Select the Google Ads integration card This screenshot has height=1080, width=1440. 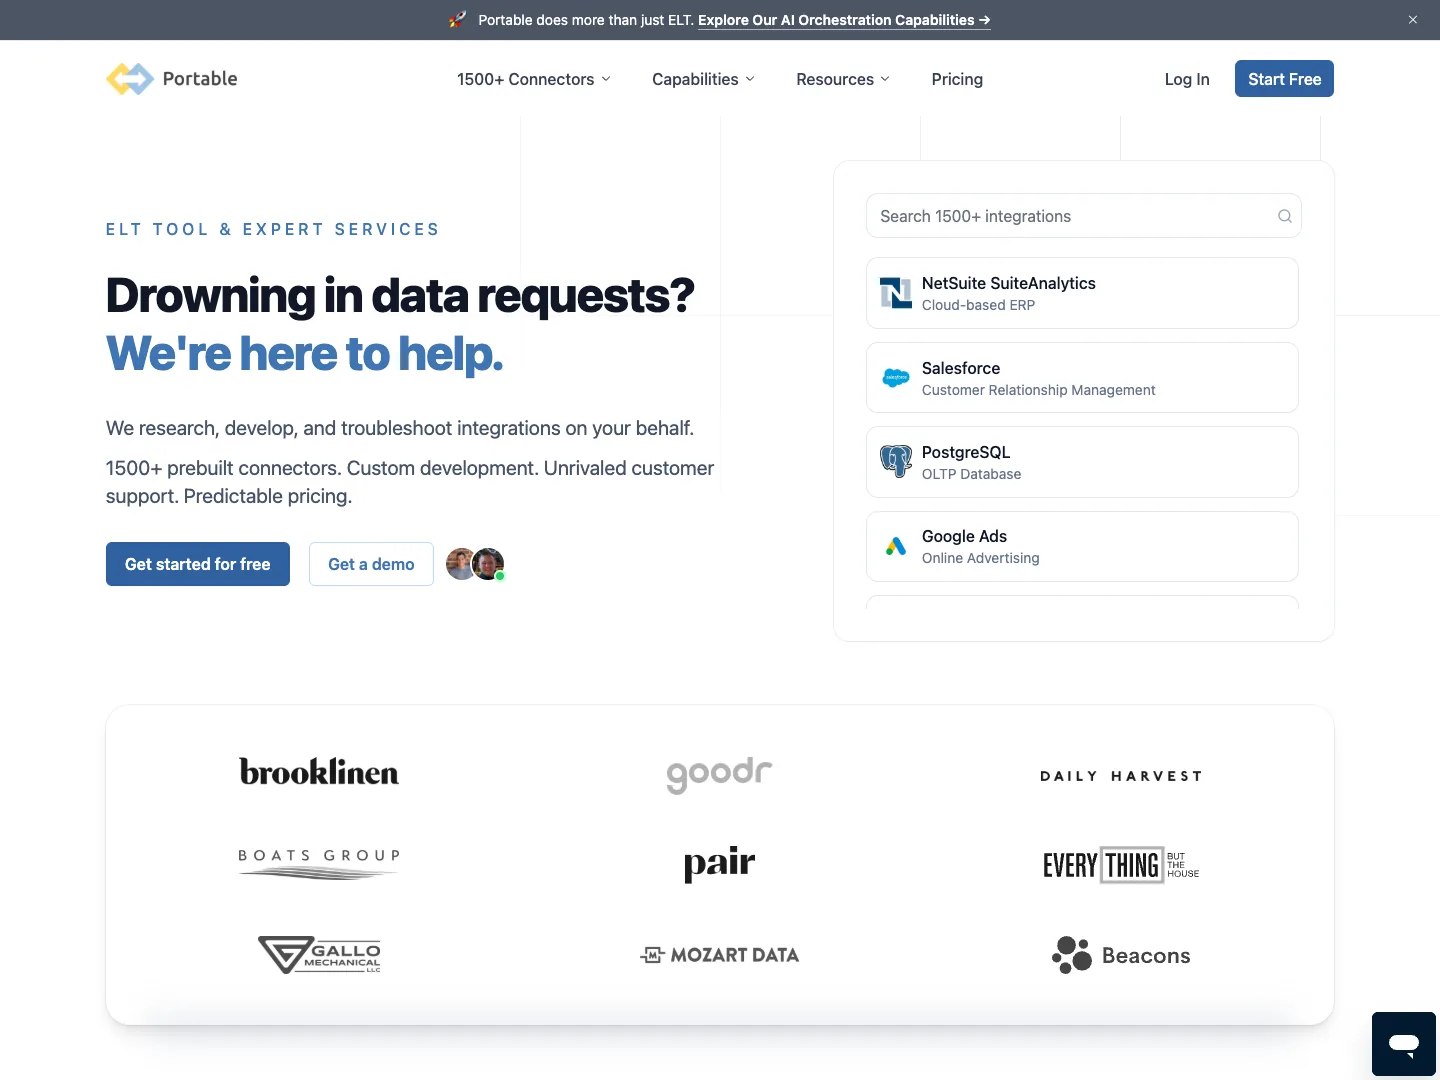pos(1082,546)
